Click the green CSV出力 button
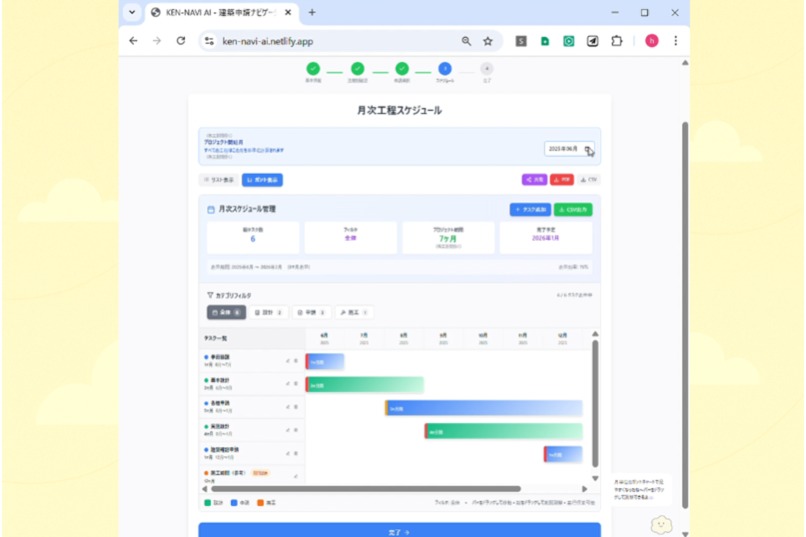The image size is (806, 537). point(573,210)
